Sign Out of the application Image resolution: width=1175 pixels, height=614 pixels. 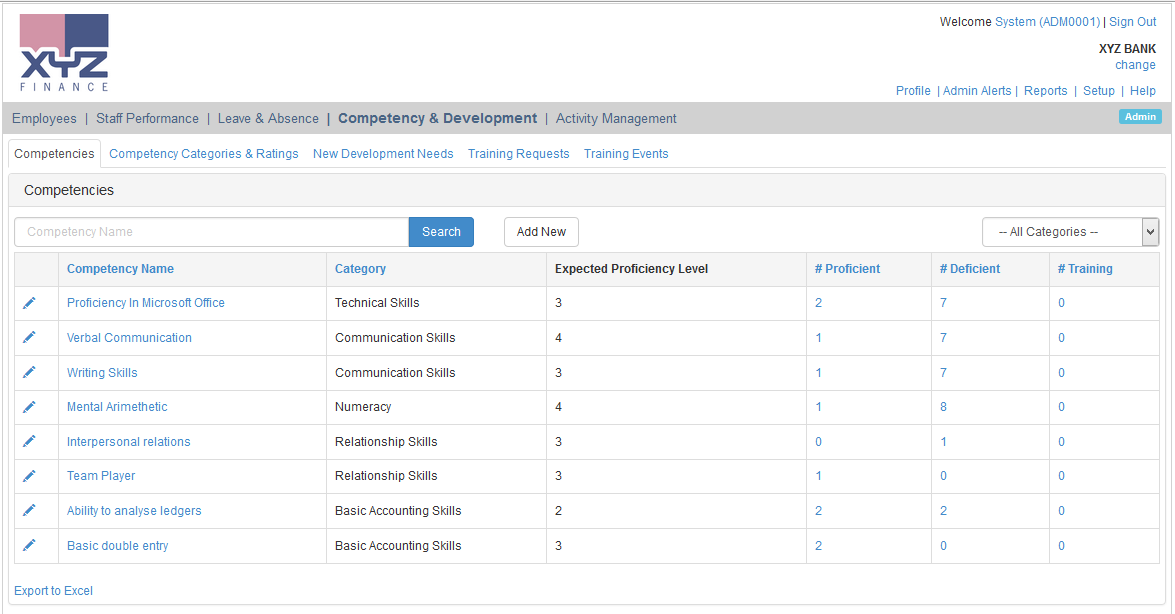pos(1132,22)
